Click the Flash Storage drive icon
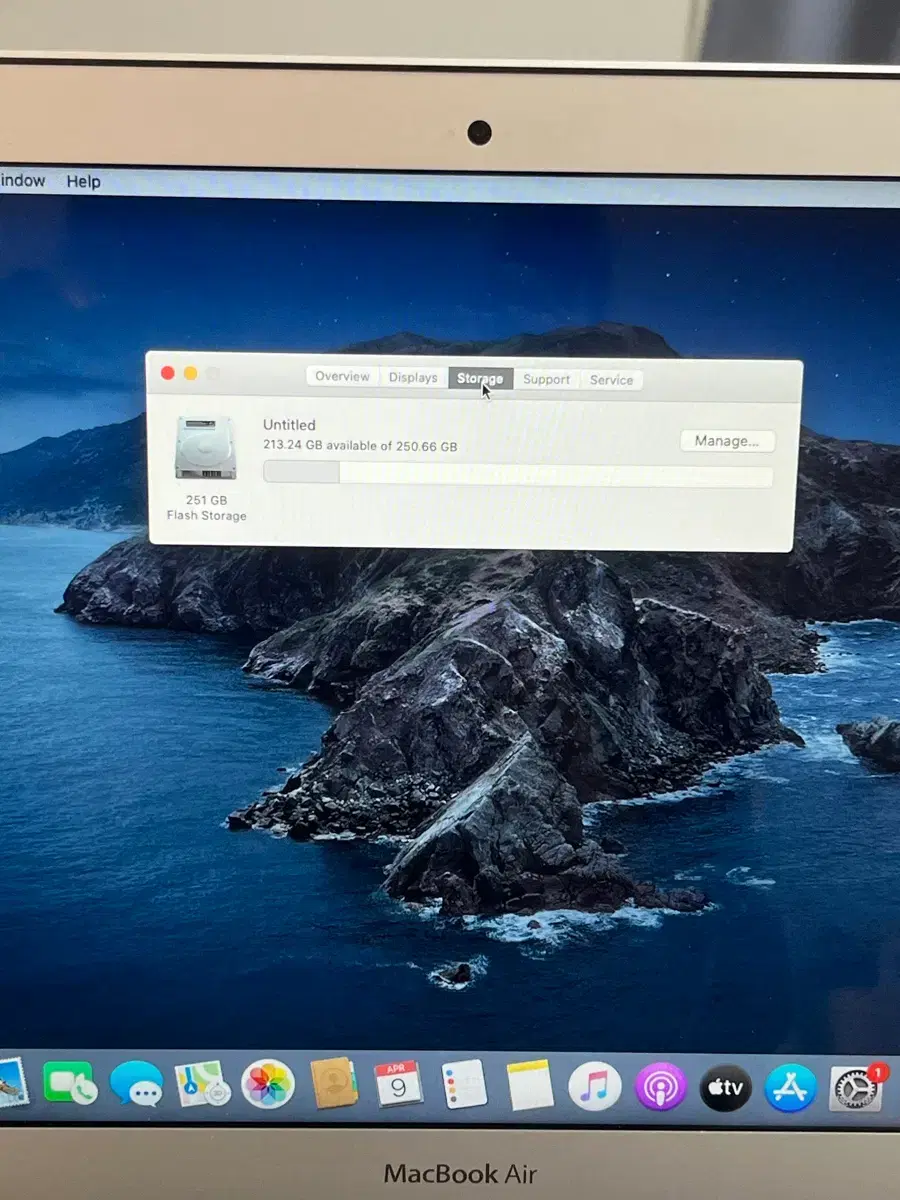The image size is (900, 1200). click(x=205, y=448)
